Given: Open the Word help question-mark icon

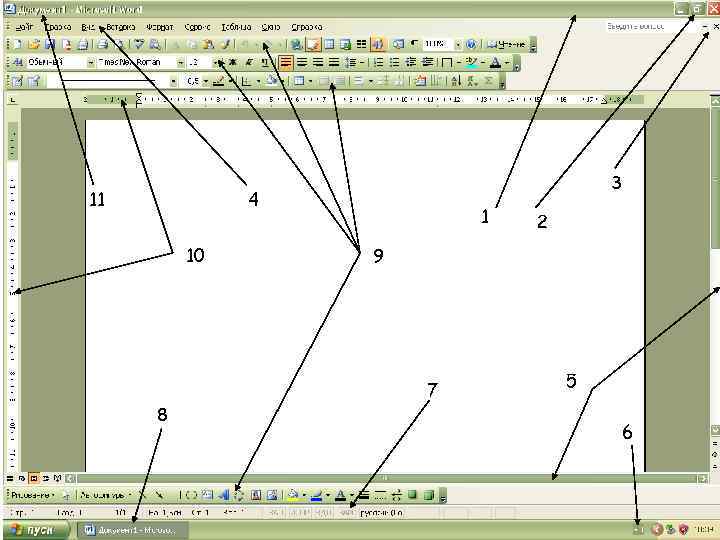Looking at the screenshot, I should (471, 44).
